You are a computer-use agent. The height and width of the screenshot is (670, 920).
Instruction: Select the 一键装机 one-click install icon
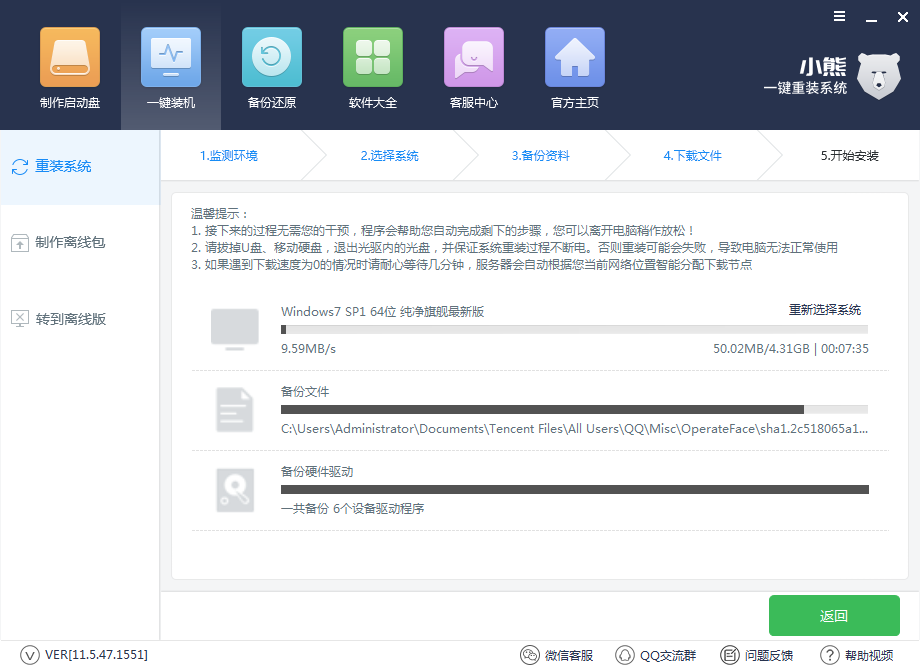tap(171, 57)
